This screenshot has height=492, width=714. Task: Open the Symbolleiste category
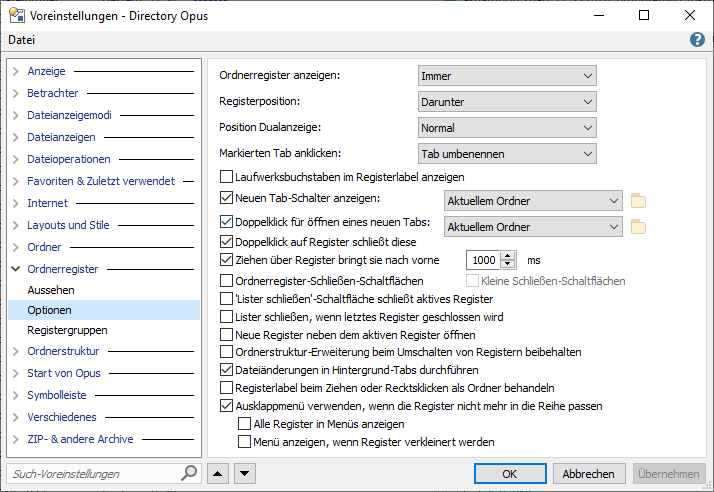[57, 395]
